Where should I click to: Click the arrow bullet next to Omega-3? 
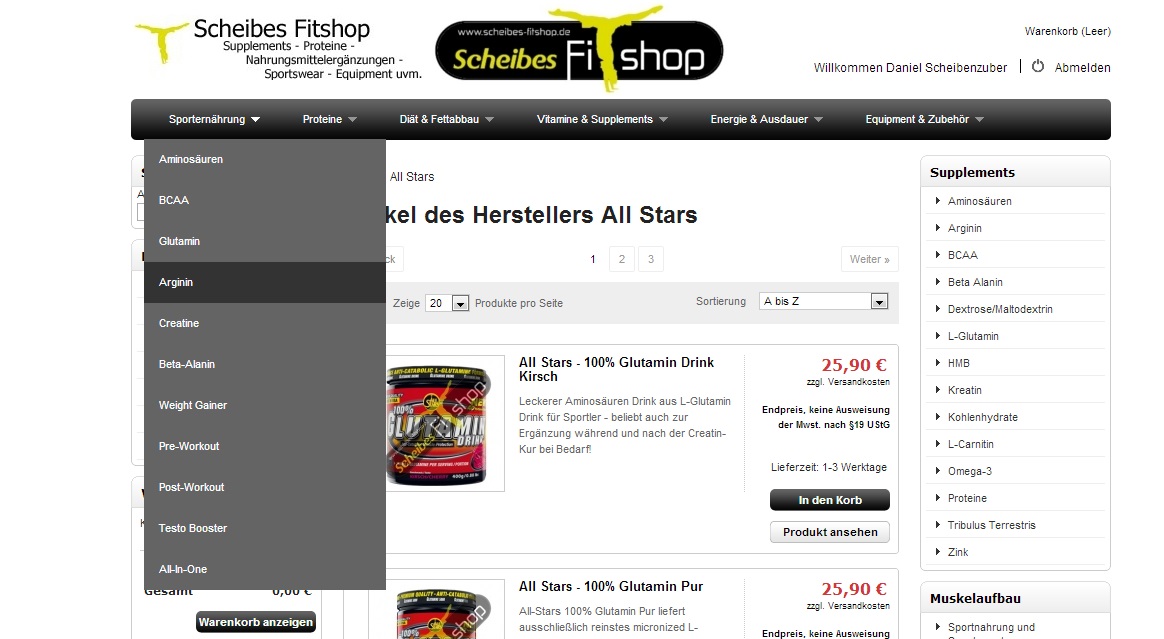[938, 471]
